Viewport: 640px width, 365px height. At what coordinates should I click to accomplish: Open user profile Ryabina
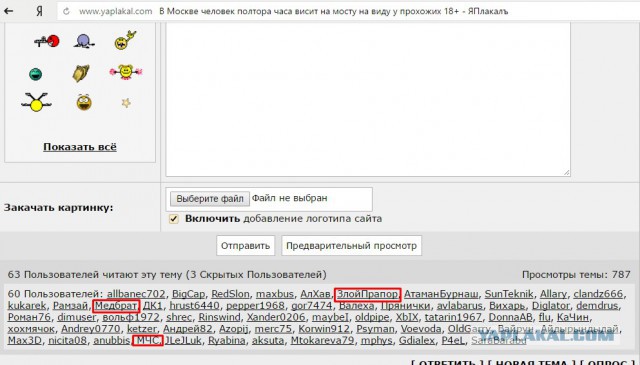[x=227, y=340]
